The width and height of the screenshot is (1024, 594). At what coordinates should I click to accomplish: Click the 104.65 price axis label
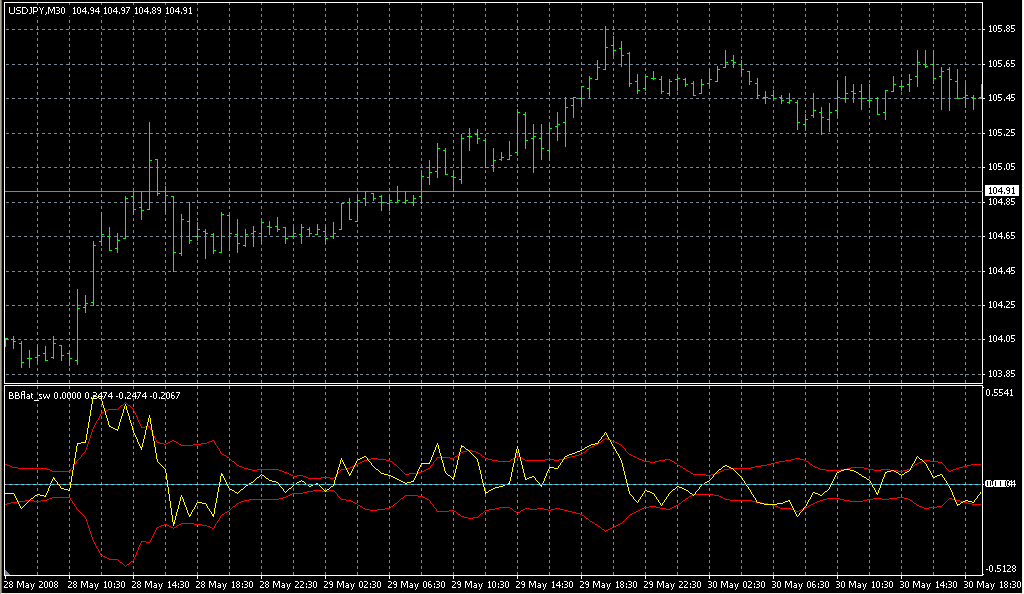pyautogui.click(x=1001, y=236)
